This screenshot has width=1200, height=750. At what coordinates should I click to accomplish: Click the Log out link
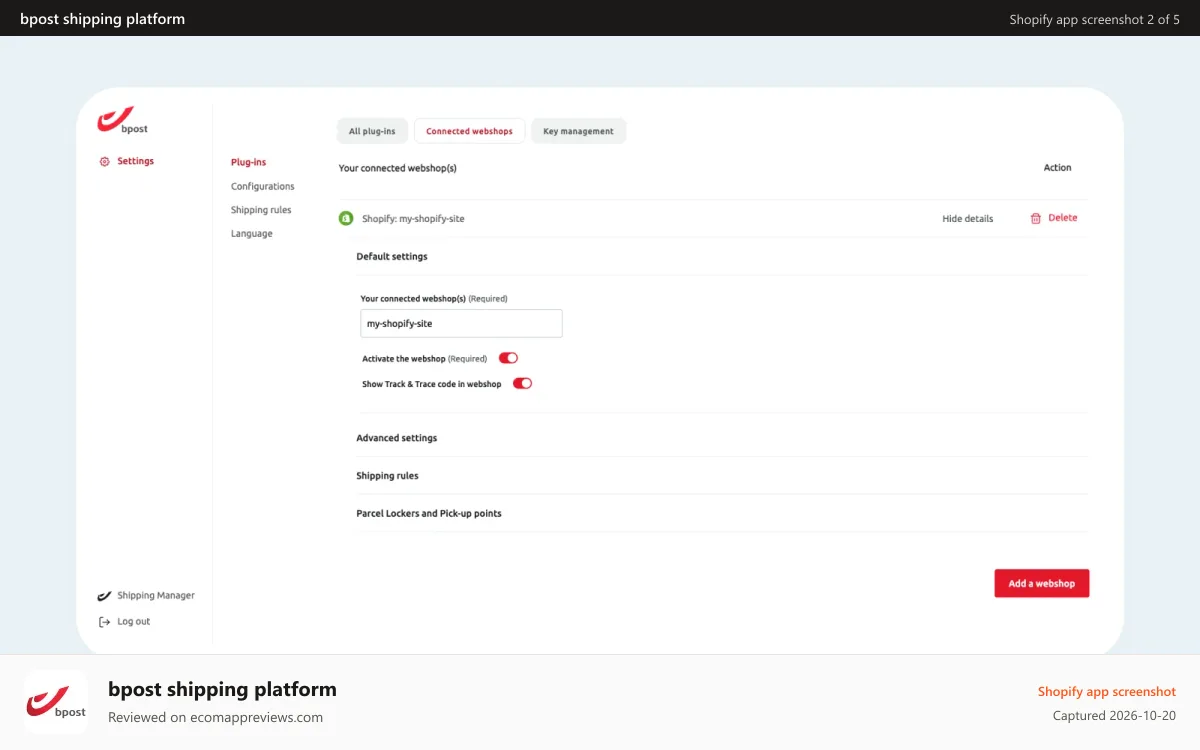tap(124, 621)
